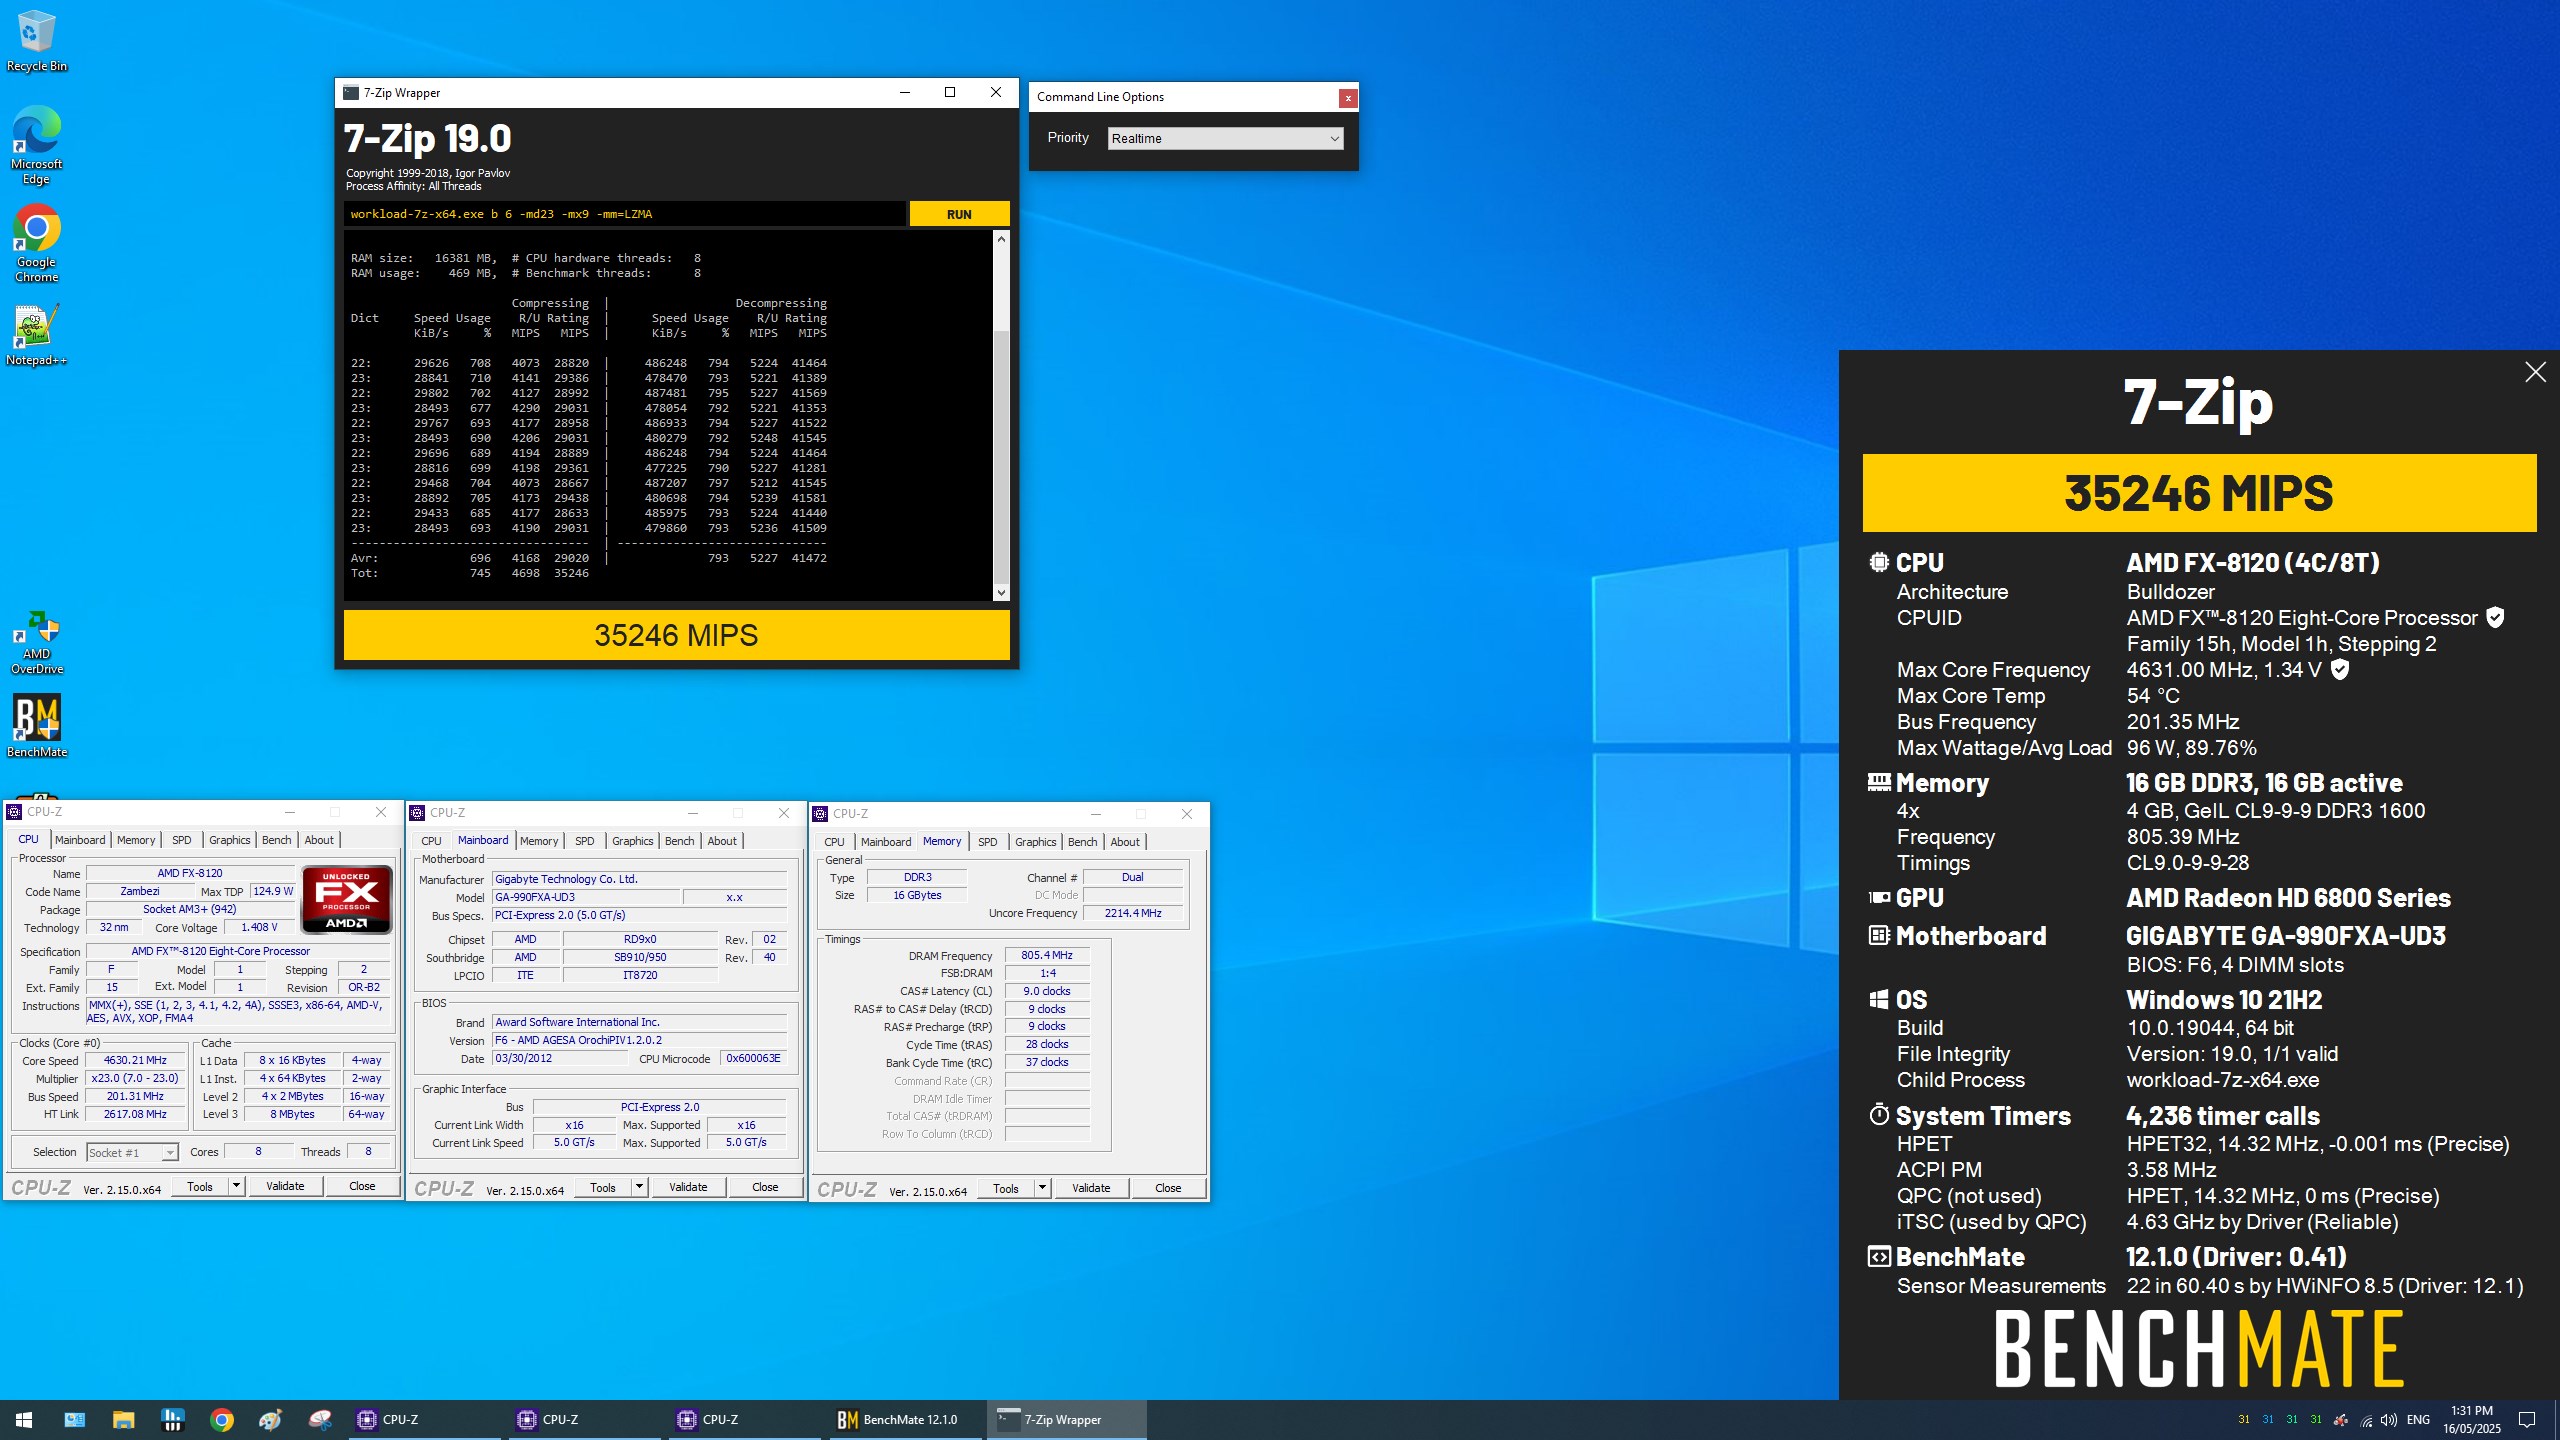Select the Notepad++ desktop icon
Screen dimensions: 2560x1440
pos(36,335)
